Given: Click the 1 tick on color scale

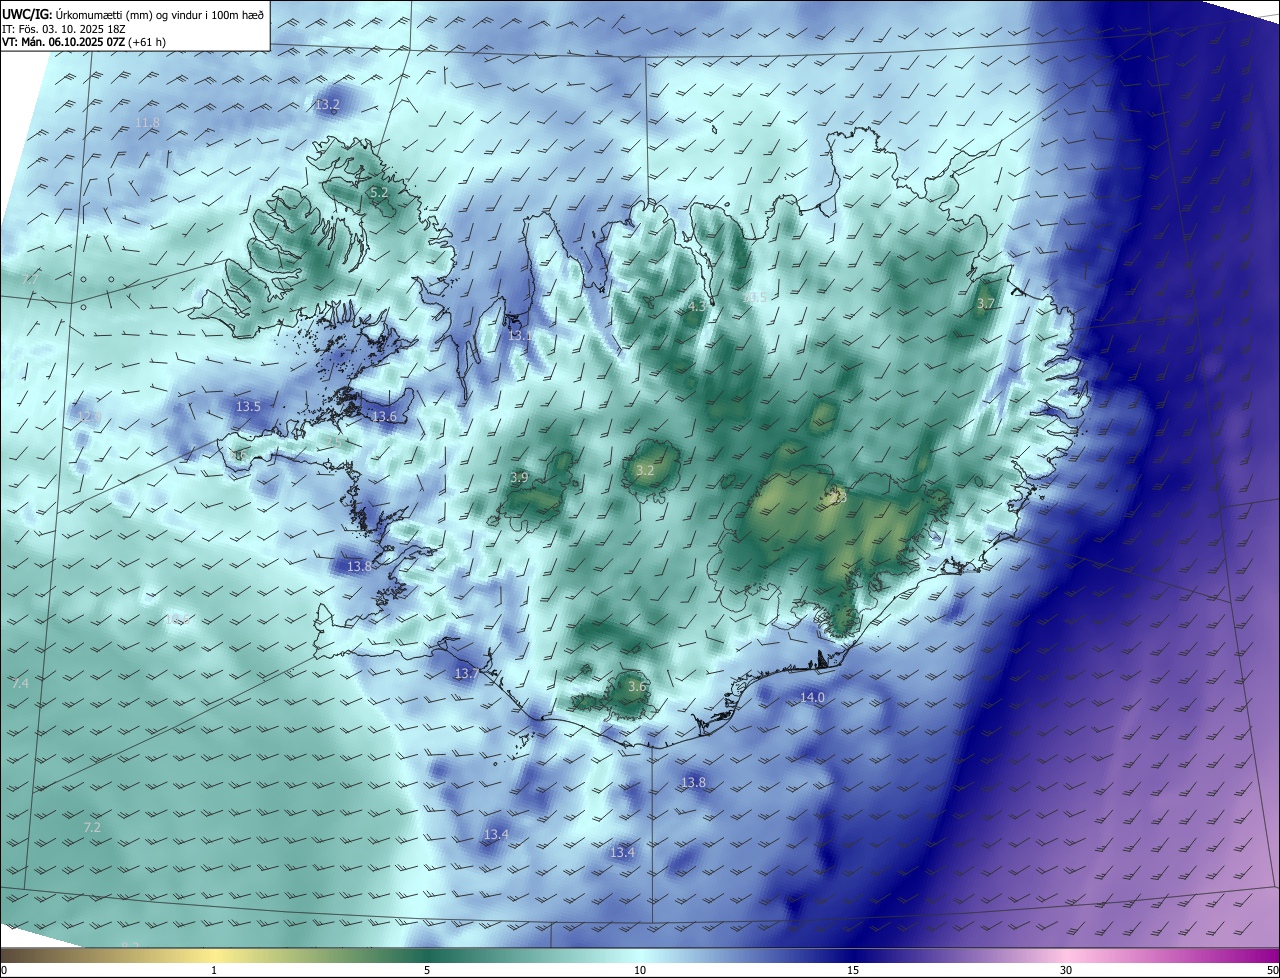Looking at the screenshot, I should 214,970.
